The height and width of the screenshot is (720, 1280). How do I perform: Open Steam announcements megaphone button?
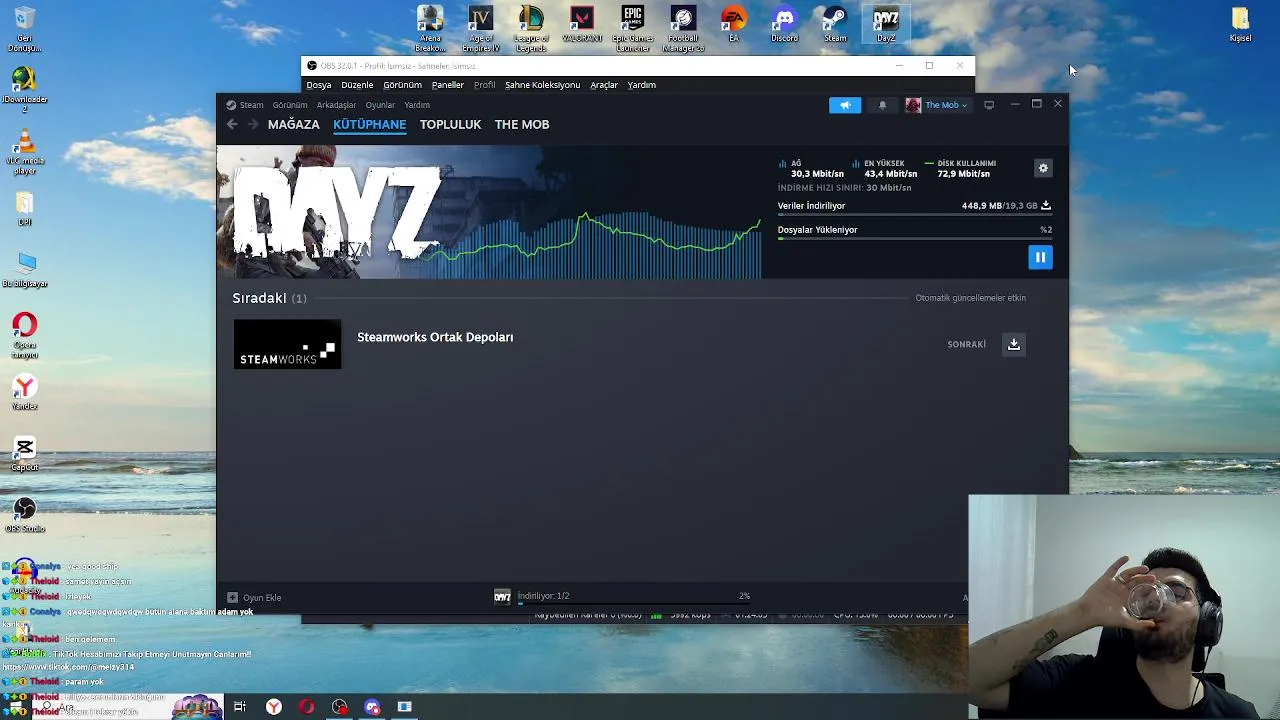pos(845,105)
